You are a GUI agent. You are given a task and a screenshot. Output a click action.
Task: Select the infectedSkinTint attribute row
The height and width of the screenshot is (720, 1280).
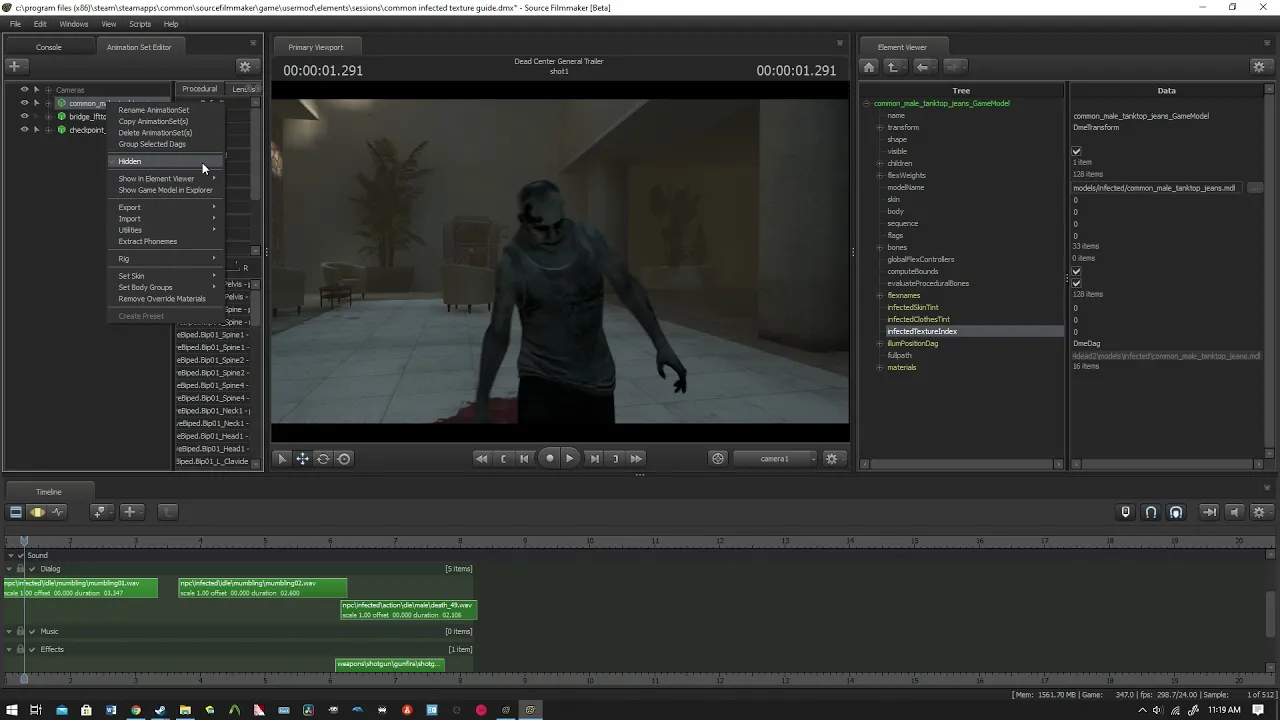coord(913,307)
